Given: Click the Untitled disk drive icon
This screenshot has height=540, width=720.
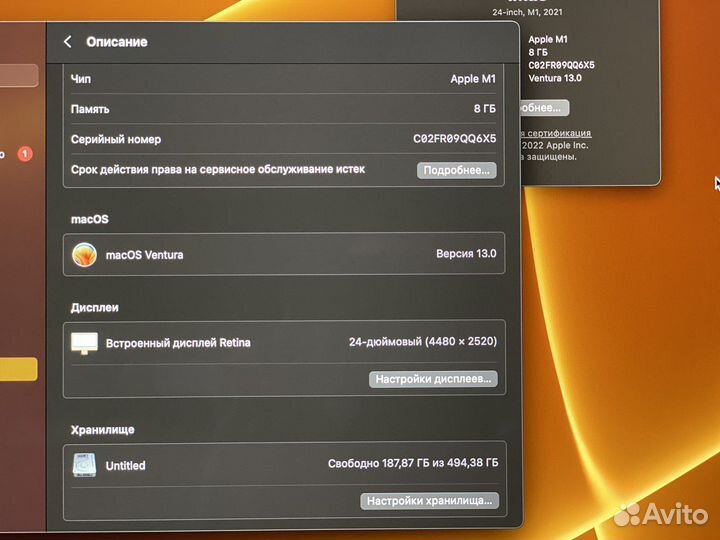Looking at the screenshot, I should (x=84, y=465).
